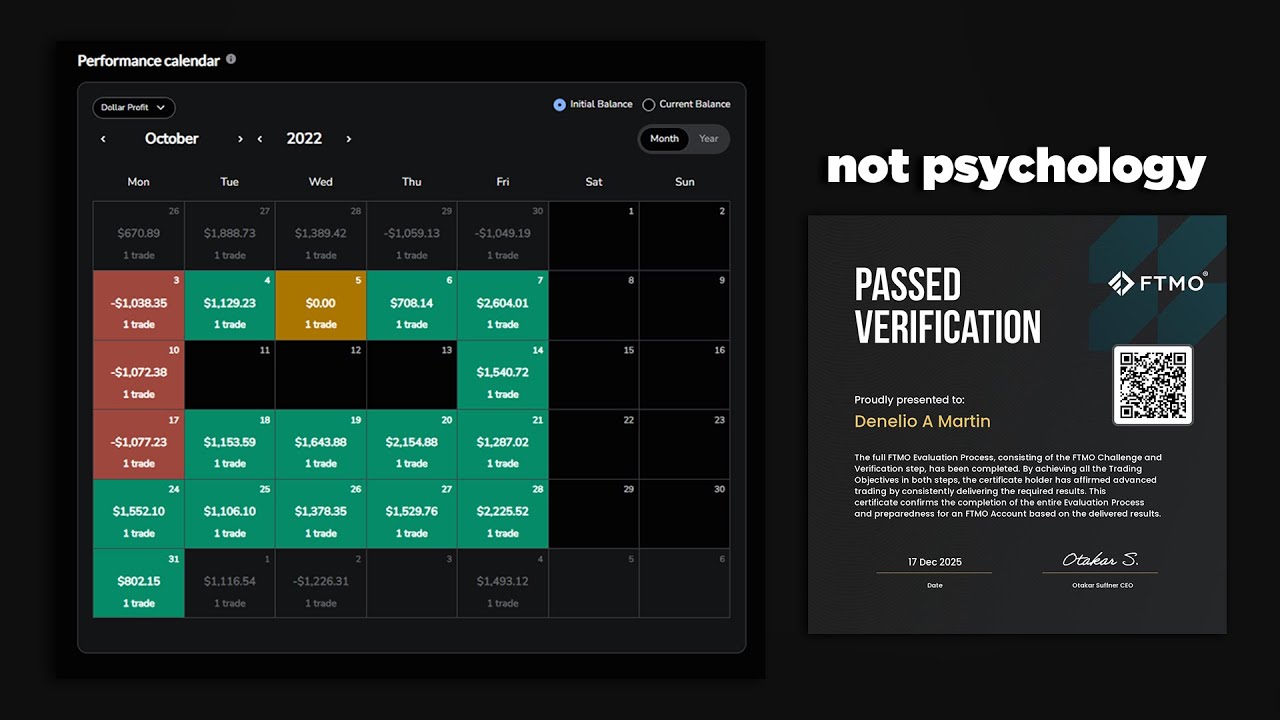The width and height of the screenshot is (1280, 720).
Task: Select the empty day 22 cell
Action: [594, 444]
